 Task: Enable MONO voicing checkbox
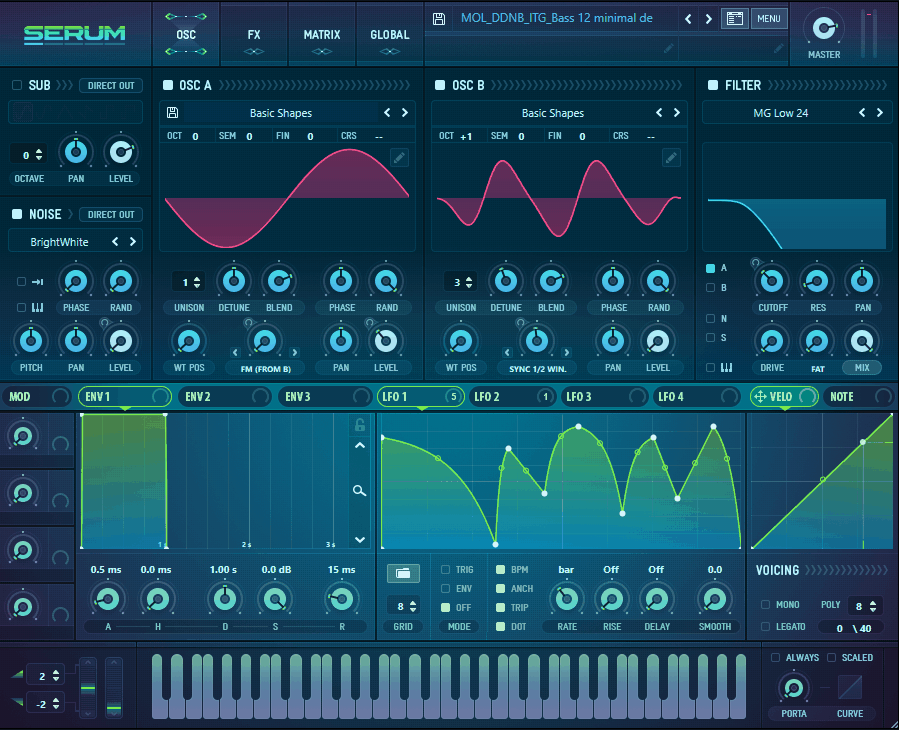[x=765, y=604]
